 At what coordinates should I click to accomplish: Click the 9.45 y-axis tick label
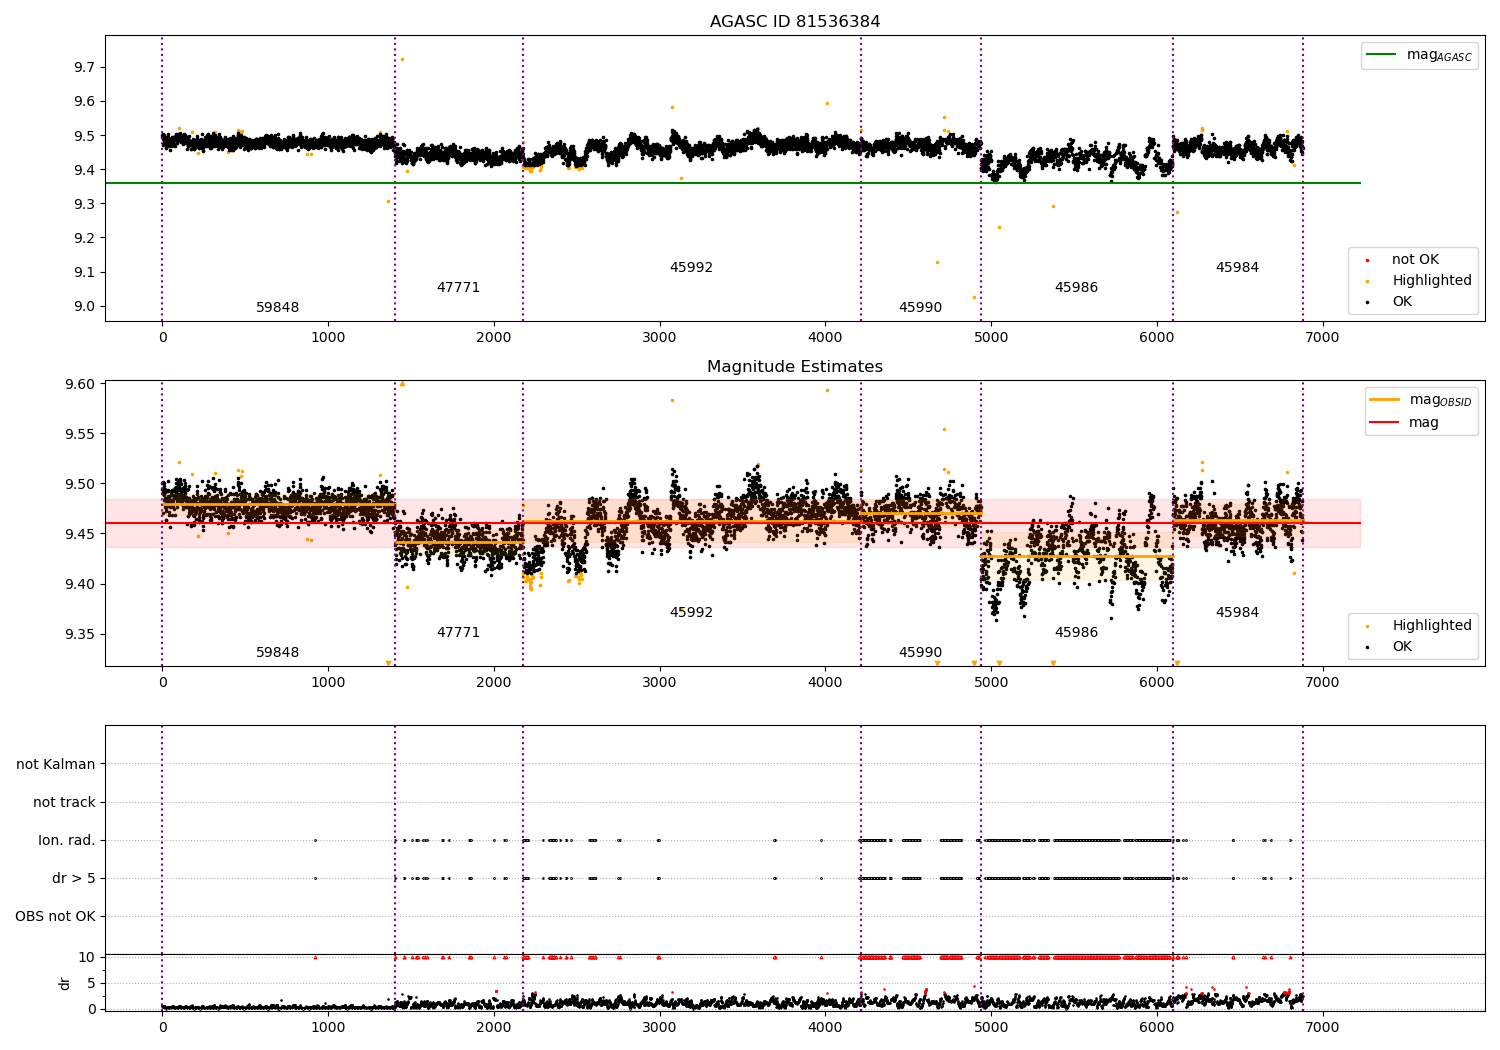pos(80,535)
